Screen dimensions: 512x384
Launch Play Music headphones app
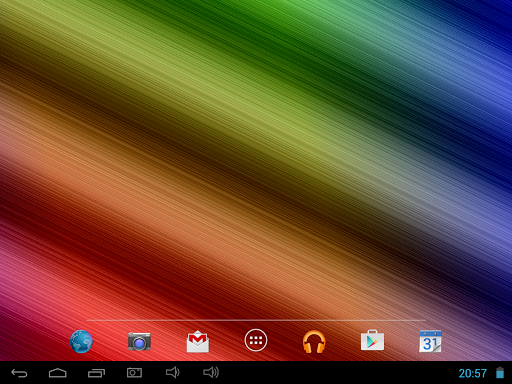[314, 341]
